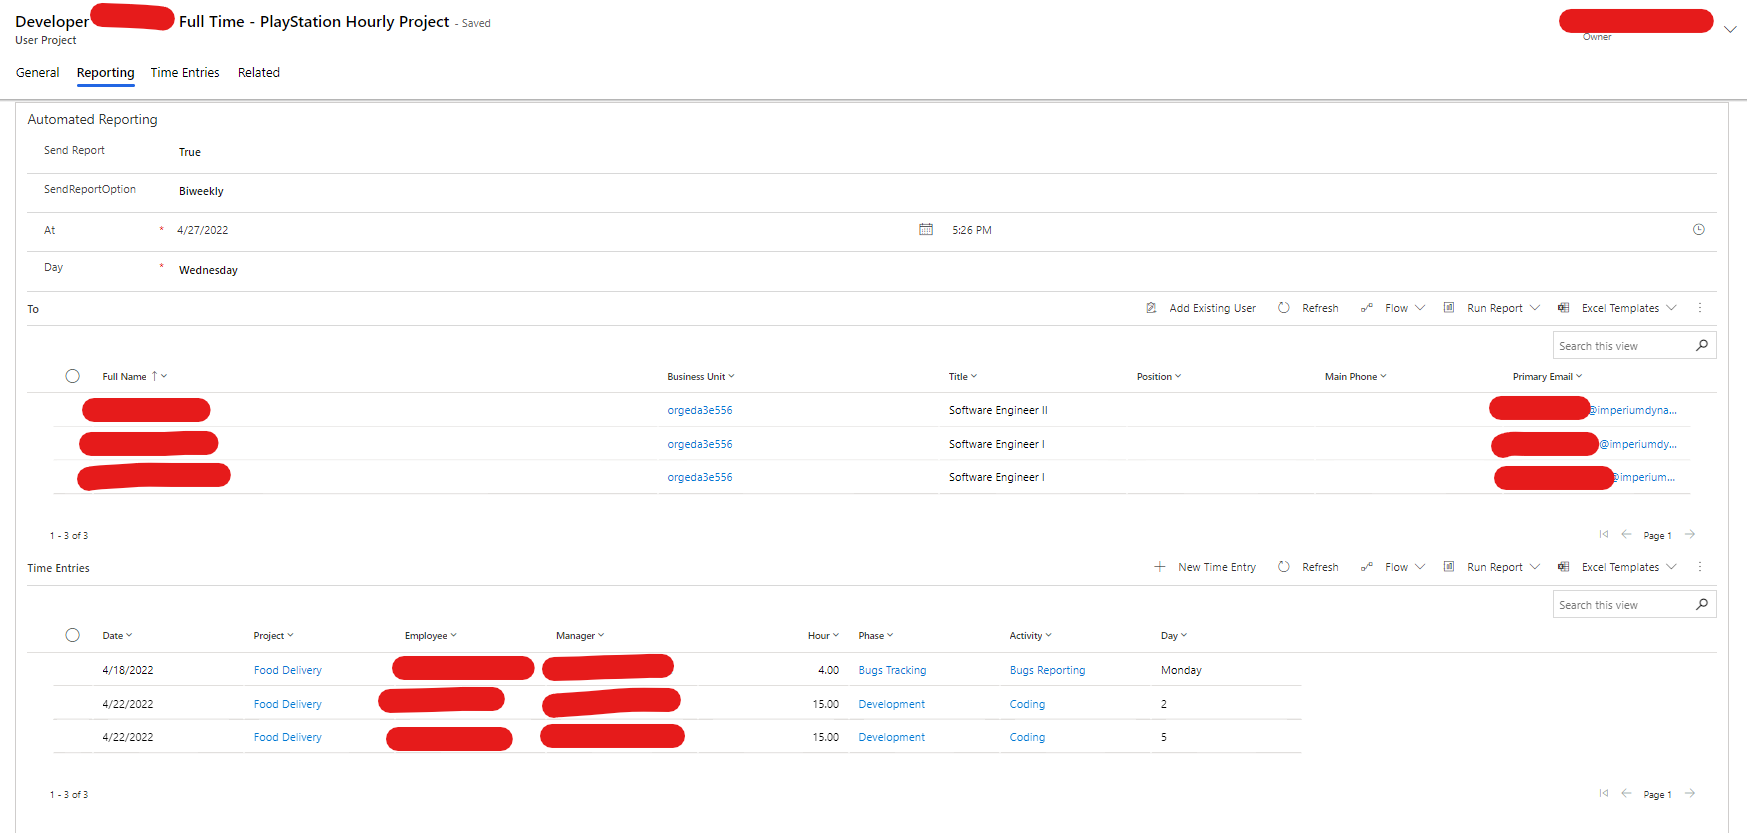The width and height of the screenshot is (1747, 833).
Task: Click the clock time picker icon
Action: 1698,230
